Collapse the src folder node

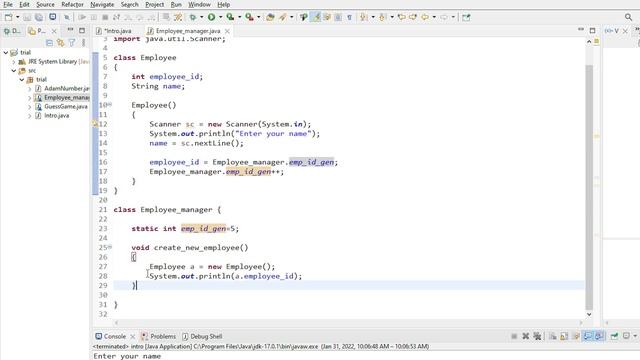click(x=13, y=71)
